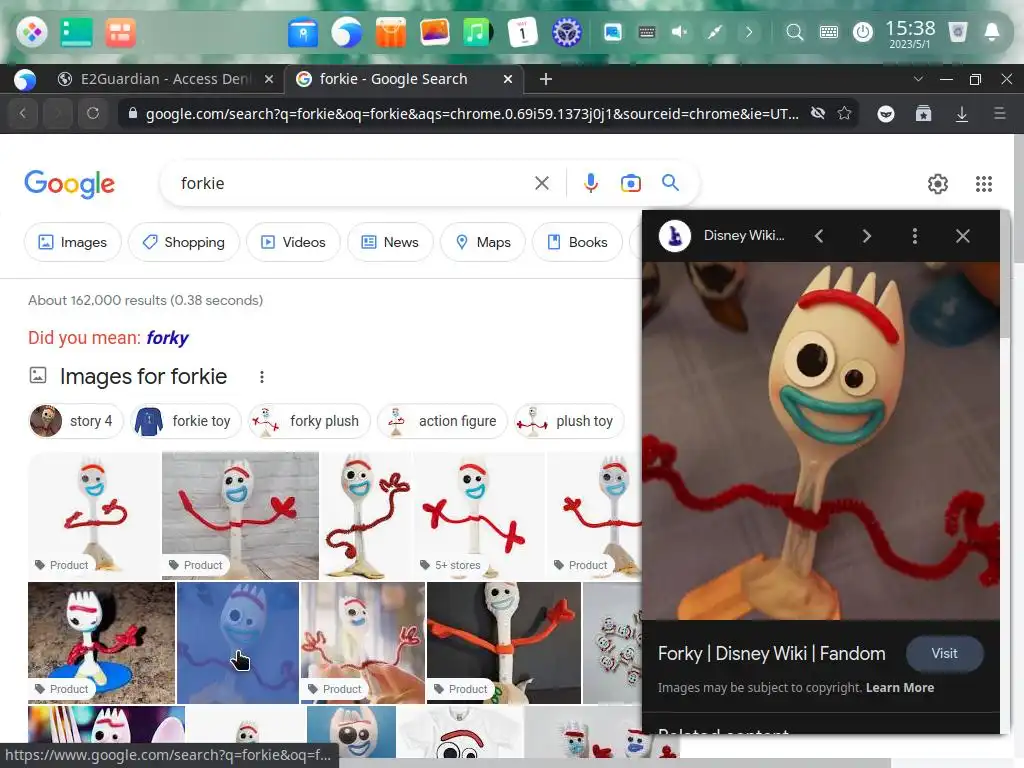This screenshot has height=768, width=1024.
Task: Open the launcher icon in the top panel
Action: point(31,31)
